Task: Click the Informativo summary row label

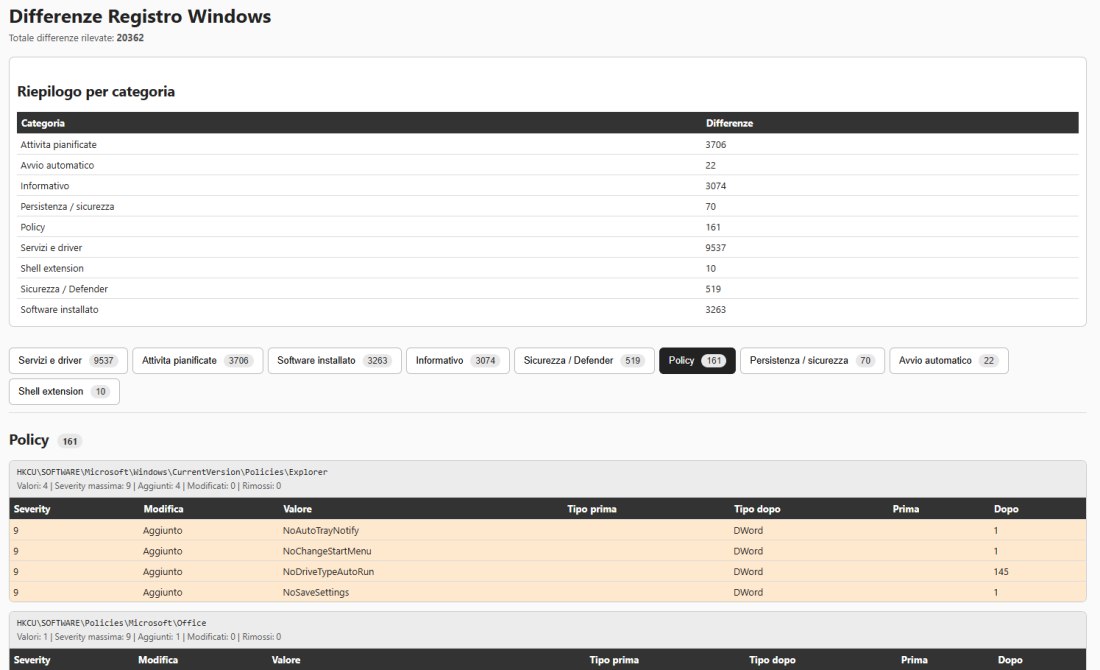Action: (x=45, y=186)
